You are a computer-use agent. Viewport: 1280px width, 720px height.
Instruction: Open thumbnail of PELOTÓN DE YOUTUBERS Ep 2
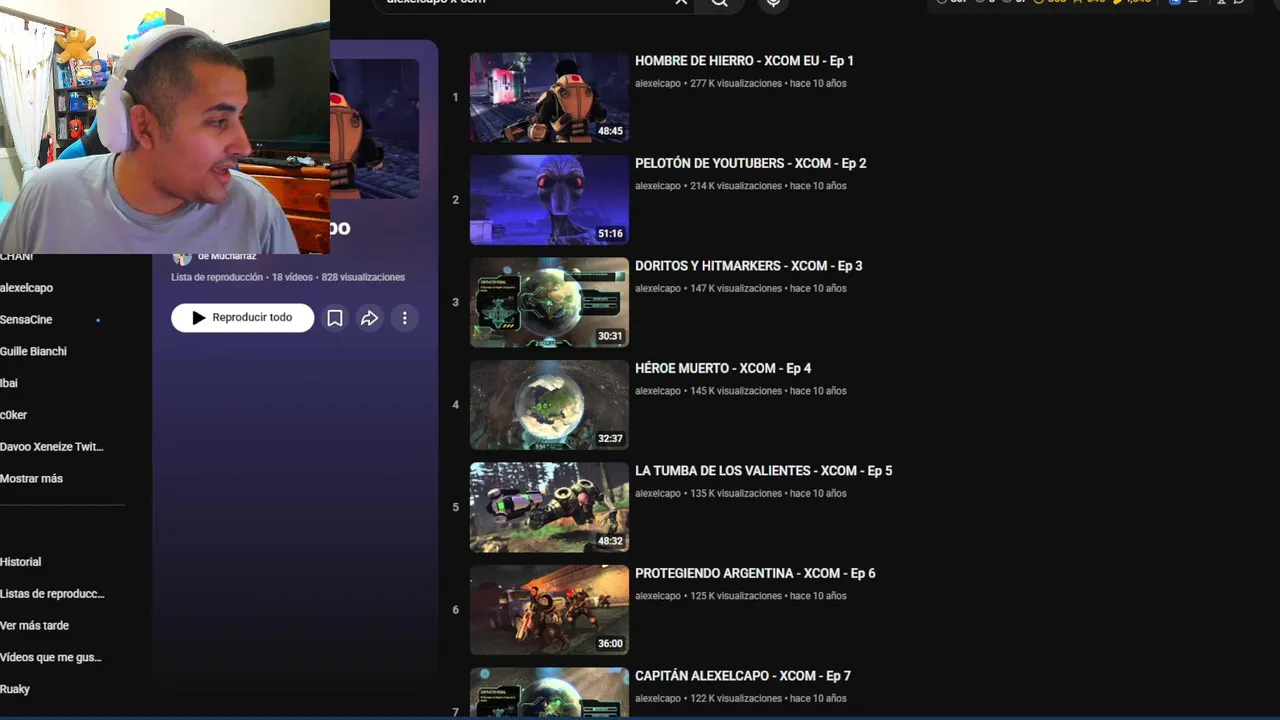(549, 200)
